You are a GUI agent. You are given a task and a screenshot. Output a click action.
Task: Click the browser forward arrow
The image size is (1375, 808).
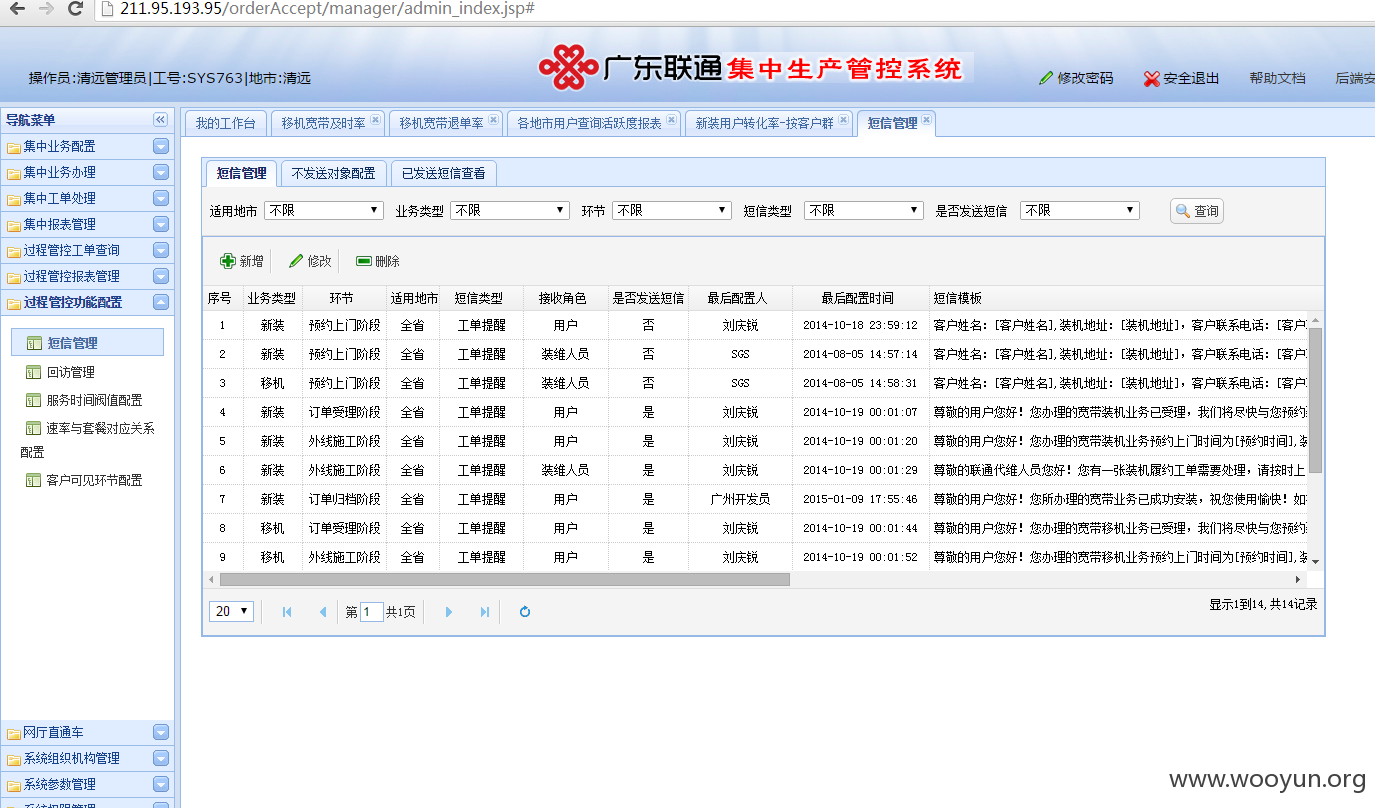click(x=46, y=9)
